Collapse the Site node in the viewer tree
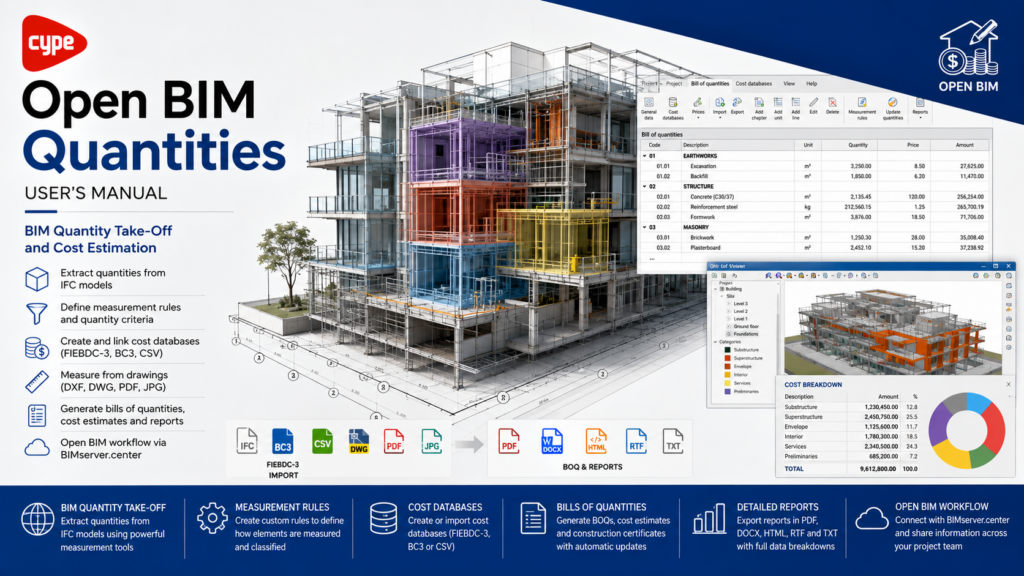This screenshot has height=576, width=1024. pos(722,296)
